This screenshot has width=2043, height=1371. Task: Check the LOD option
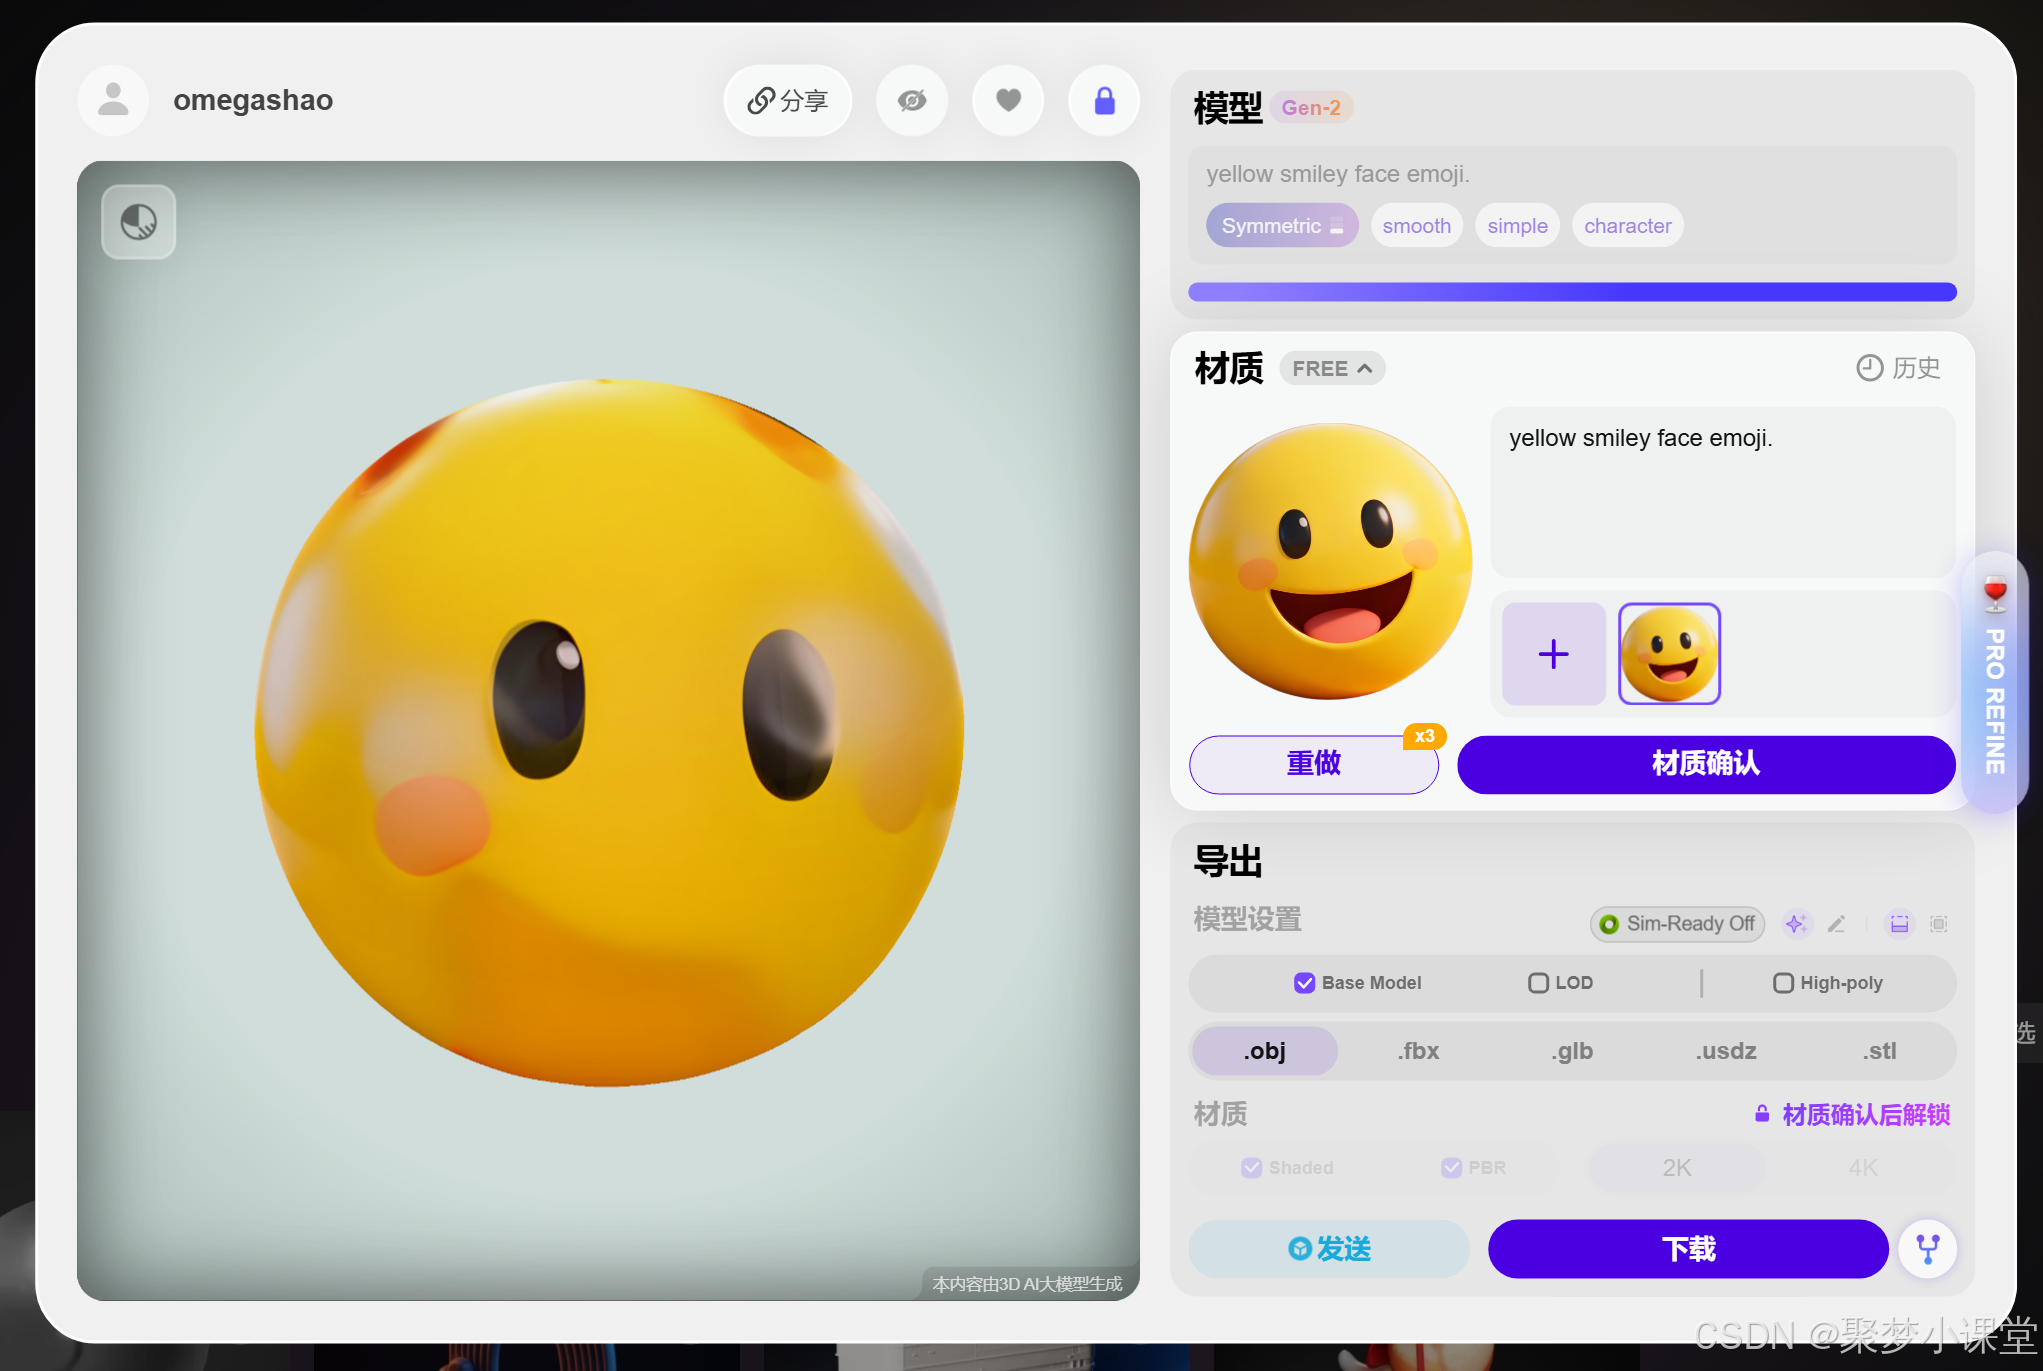1538,983
